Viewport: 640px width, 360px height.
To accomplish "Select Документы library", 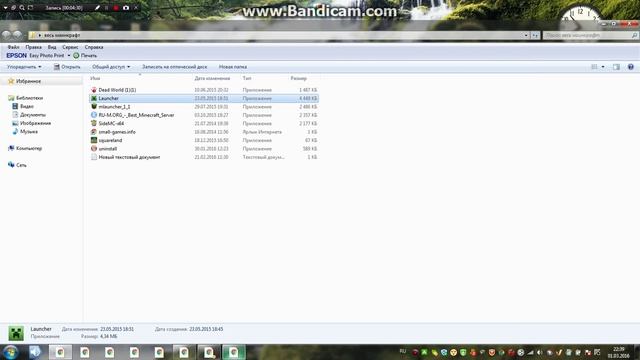I will coord(33,115).
